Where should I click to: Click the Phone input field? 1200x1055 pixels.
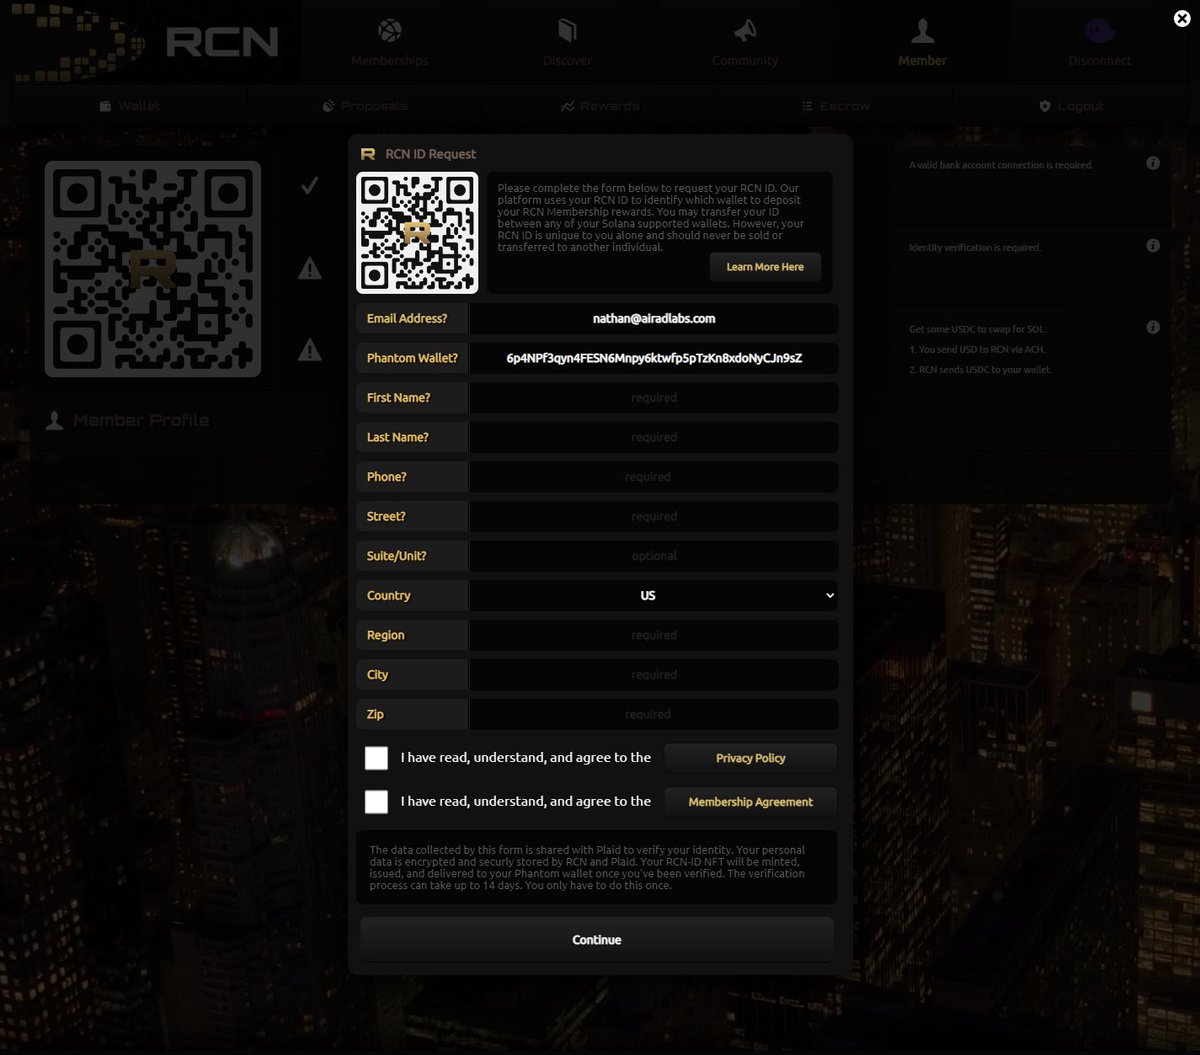654,477
